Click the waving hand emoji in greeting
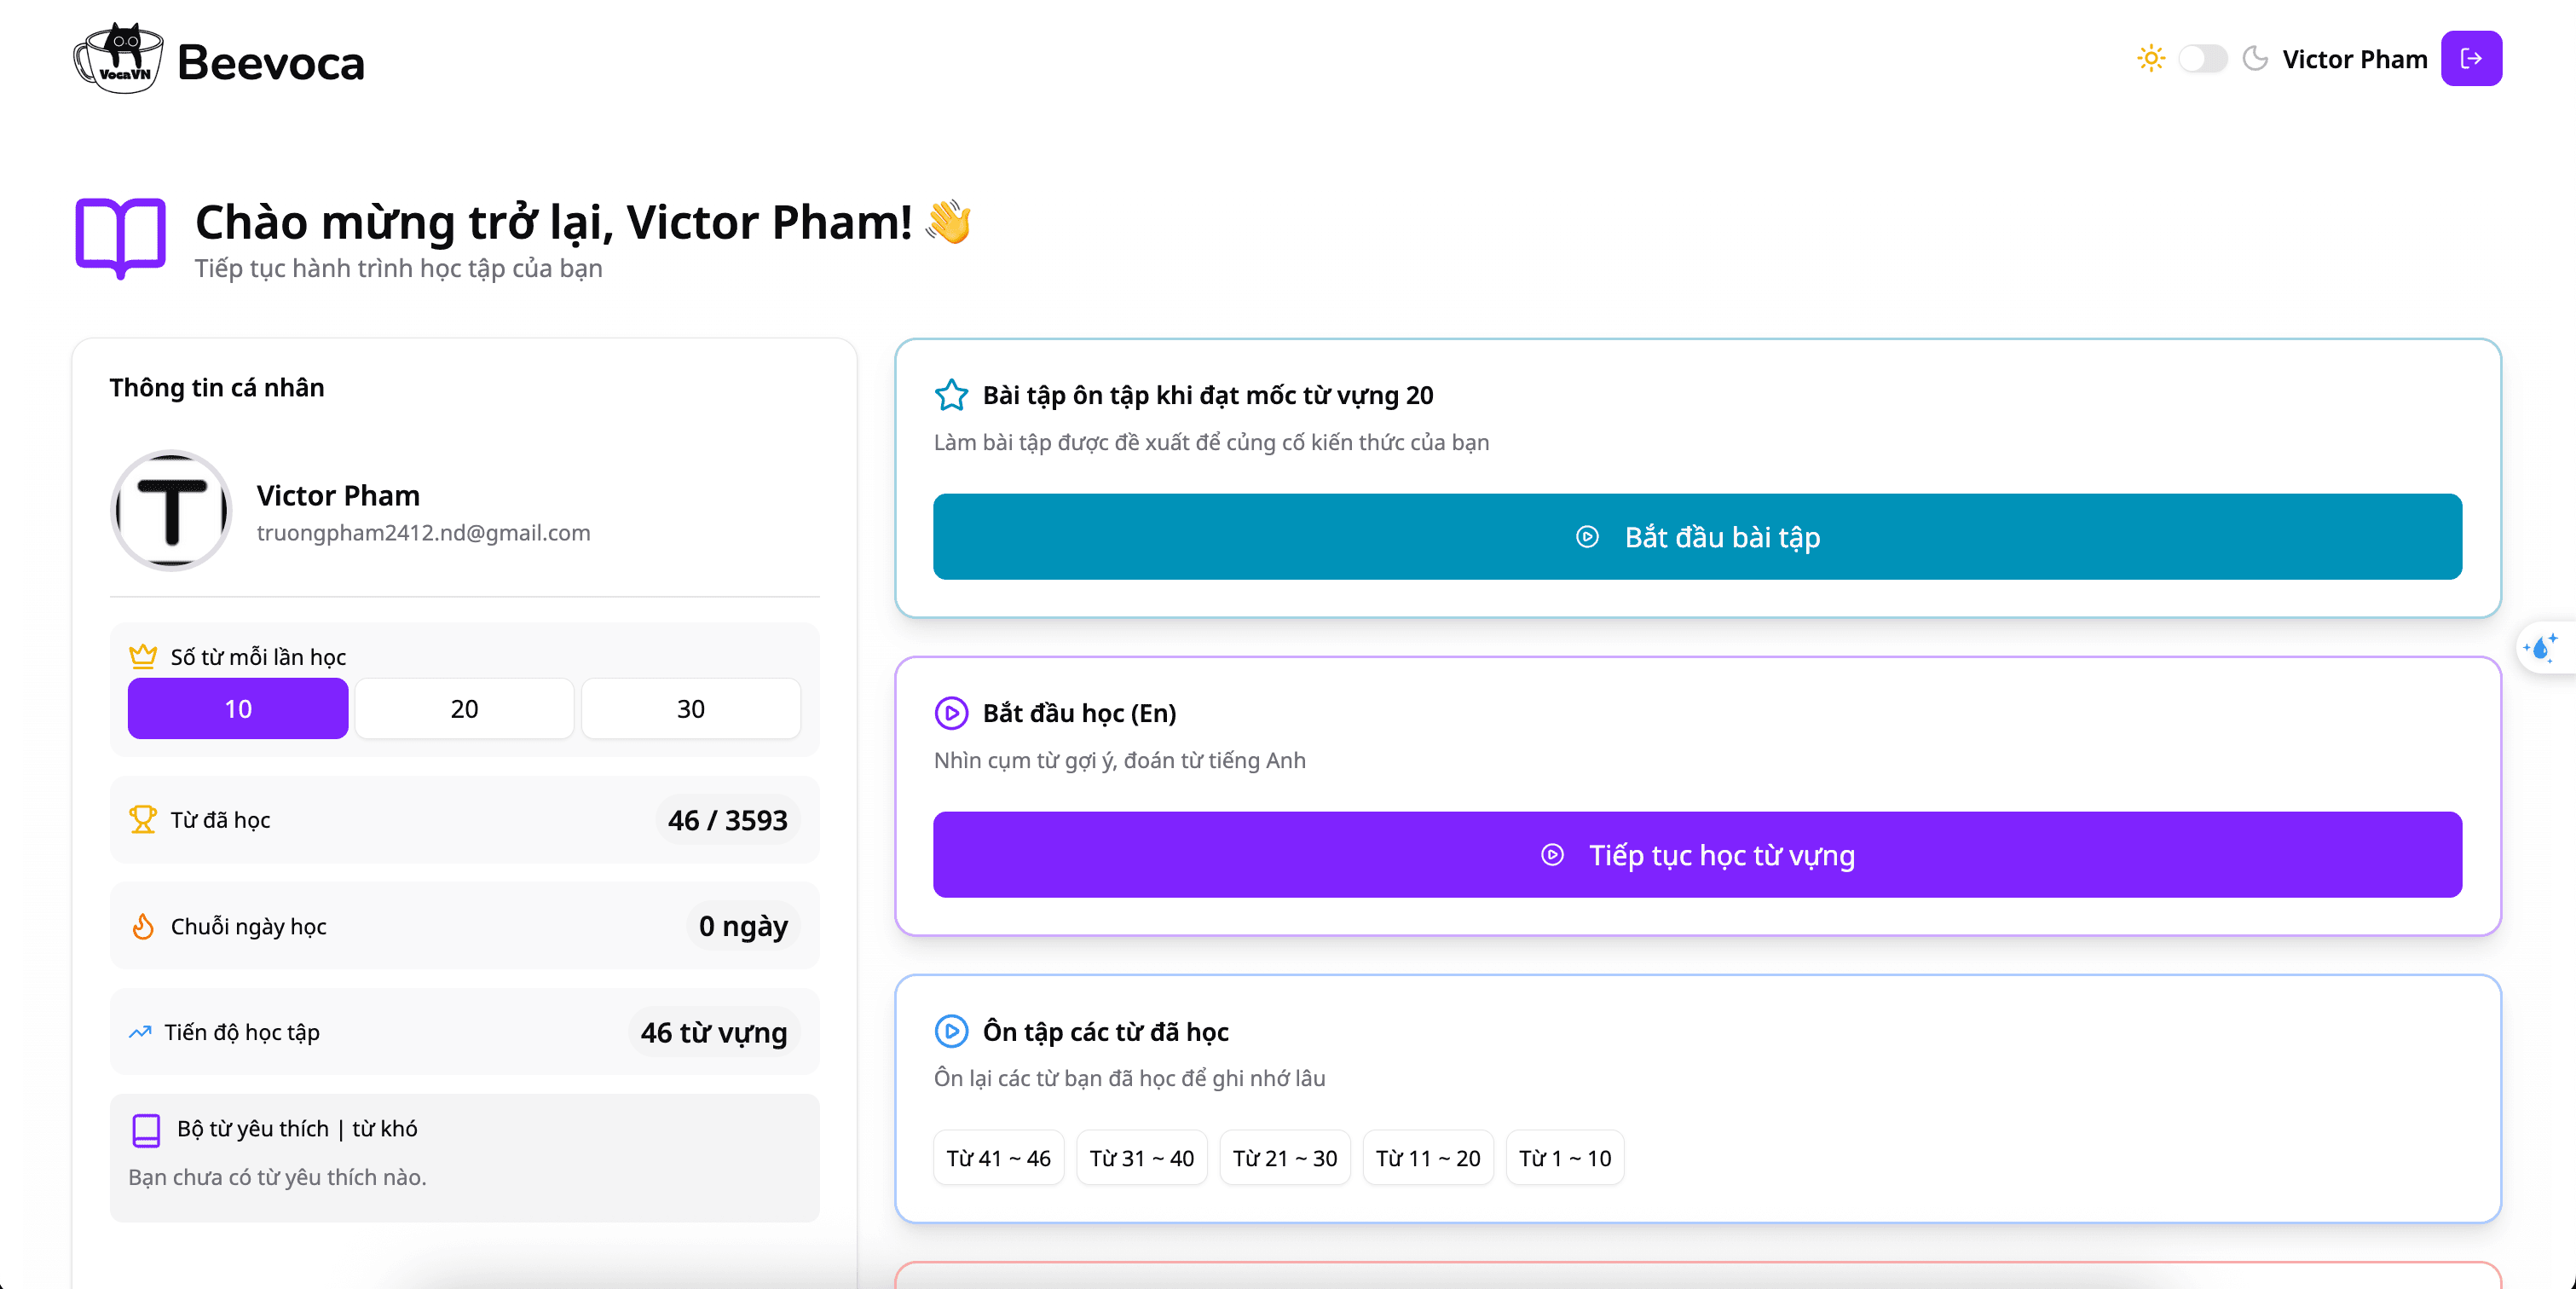Image resolution: width=2576 pixels, height=1289 pixels. click(x=948, y=221)
